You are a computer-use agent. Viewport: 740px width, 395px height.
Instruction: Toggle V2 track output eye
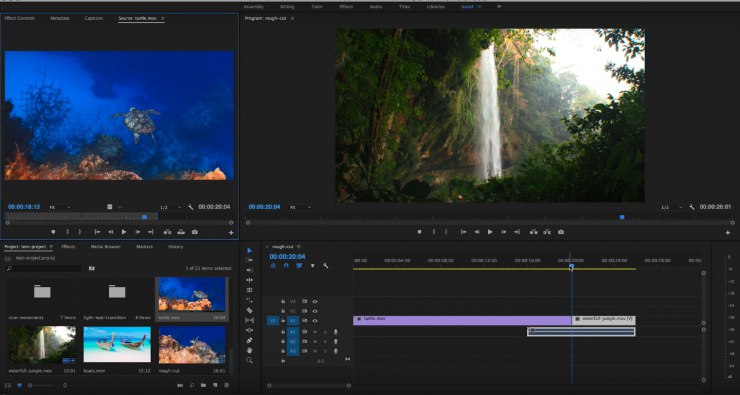click(x=315, y=311)
